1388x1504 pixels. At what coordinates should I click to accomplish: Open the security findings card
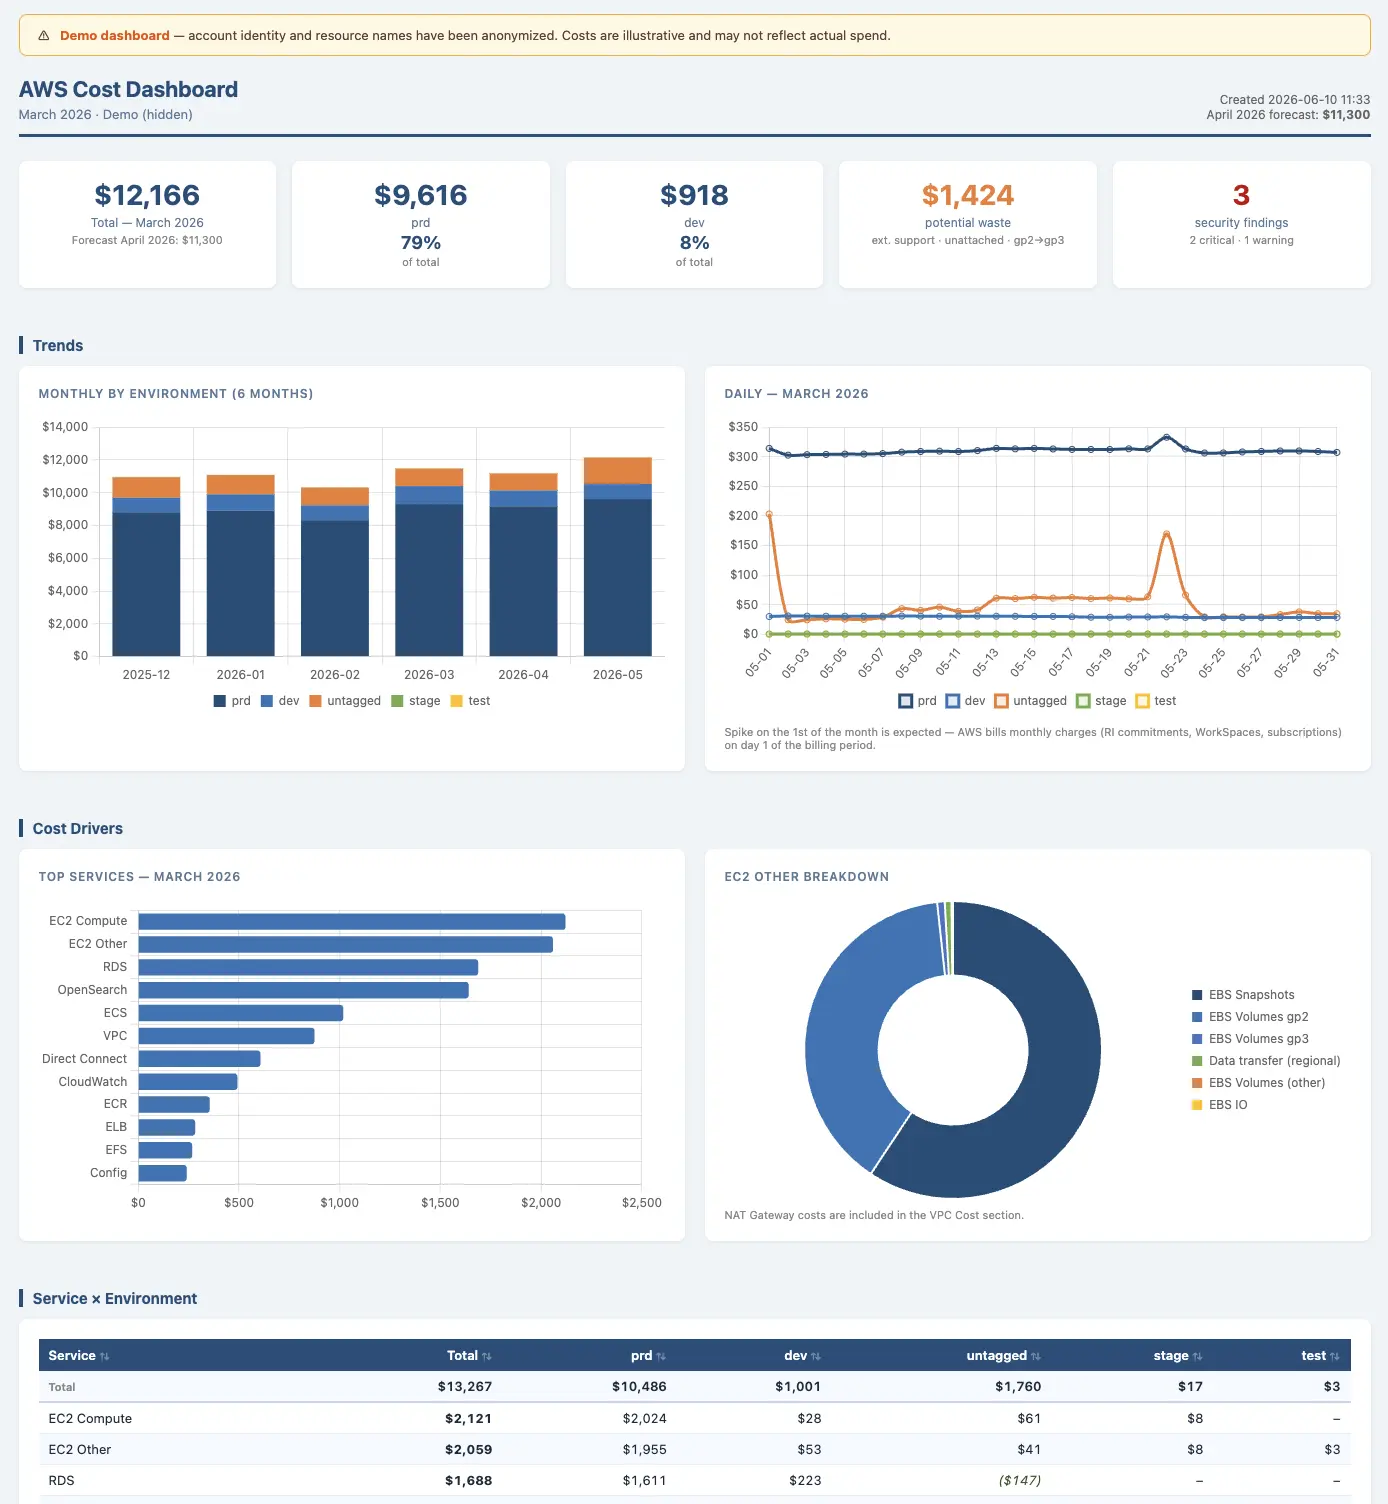point(1241,224)
